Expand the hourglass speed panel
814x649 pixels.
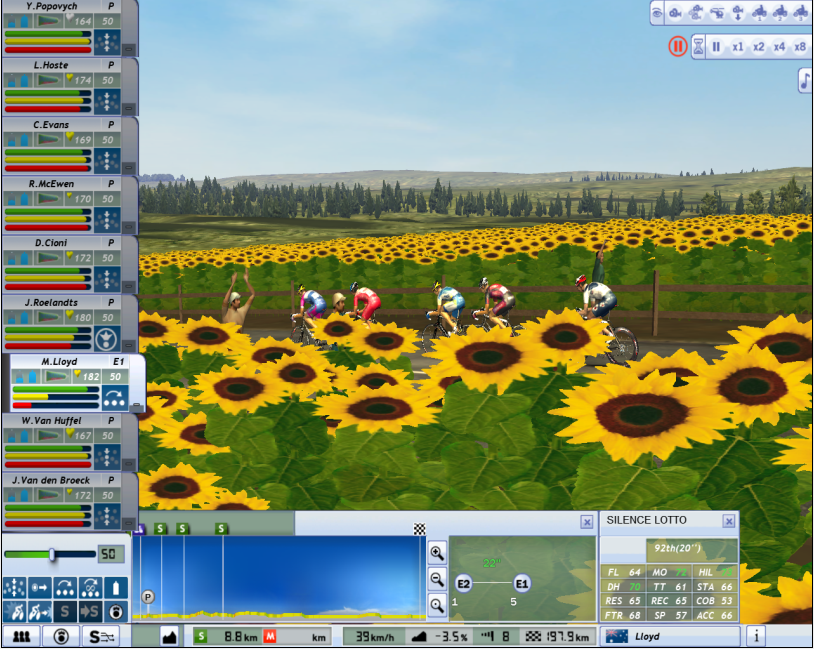pos(699,47)
